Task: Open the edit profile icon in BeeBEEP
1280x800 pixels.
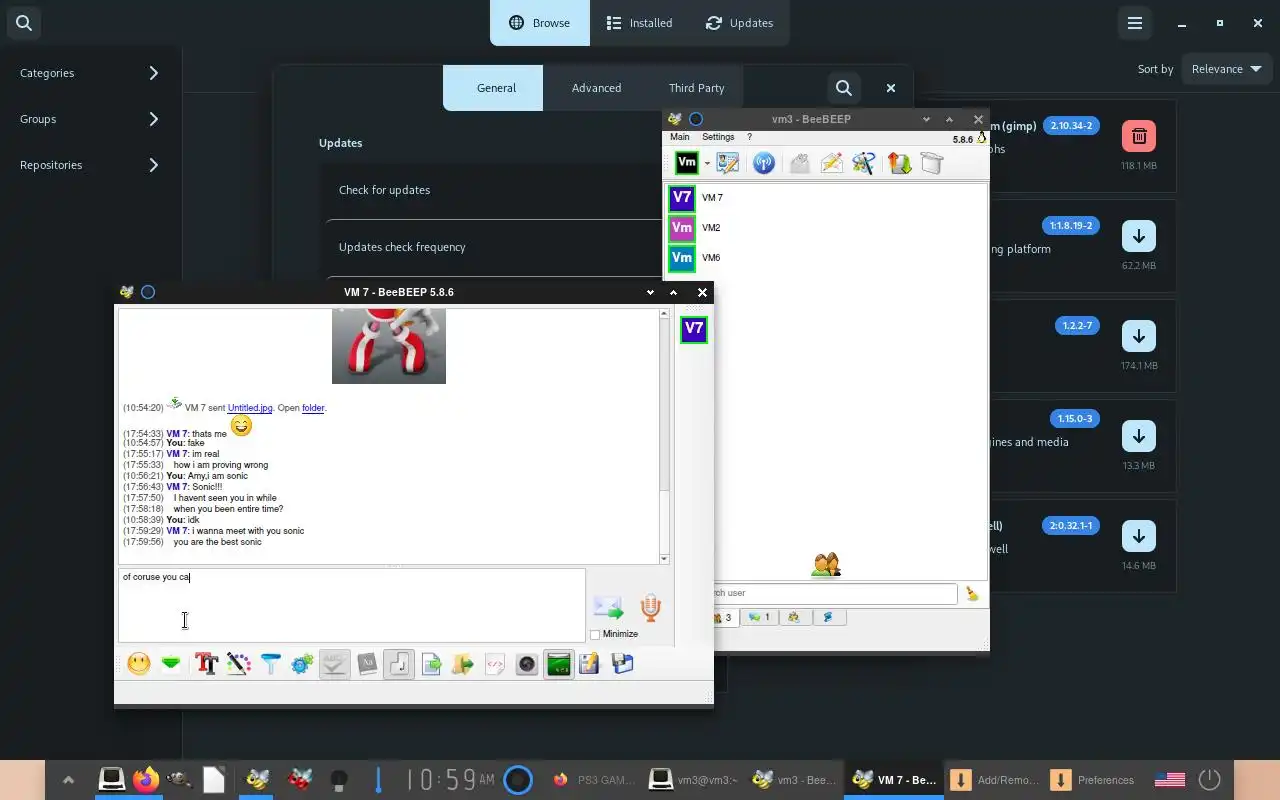Action: pyautogui.click(x=728, y=163)
